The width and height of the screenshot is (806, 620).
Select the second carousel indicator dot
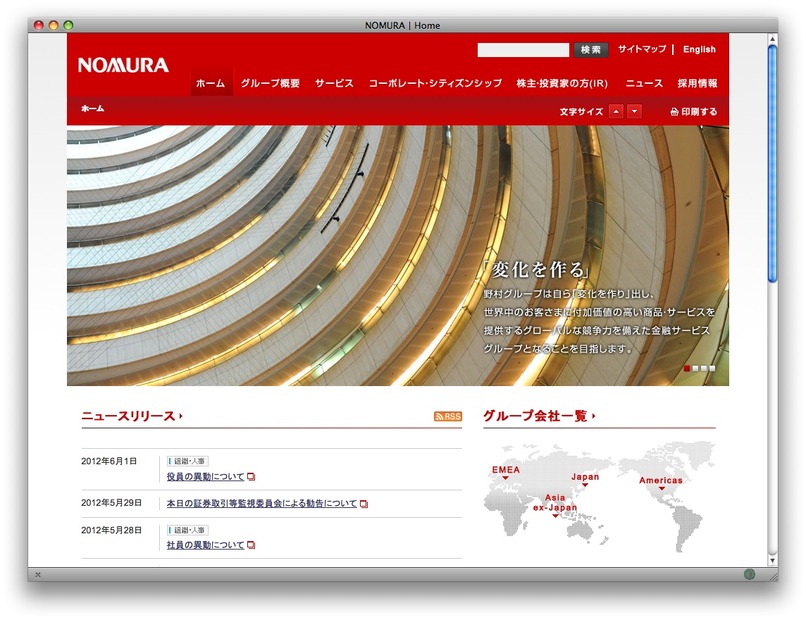pos(695,368)
